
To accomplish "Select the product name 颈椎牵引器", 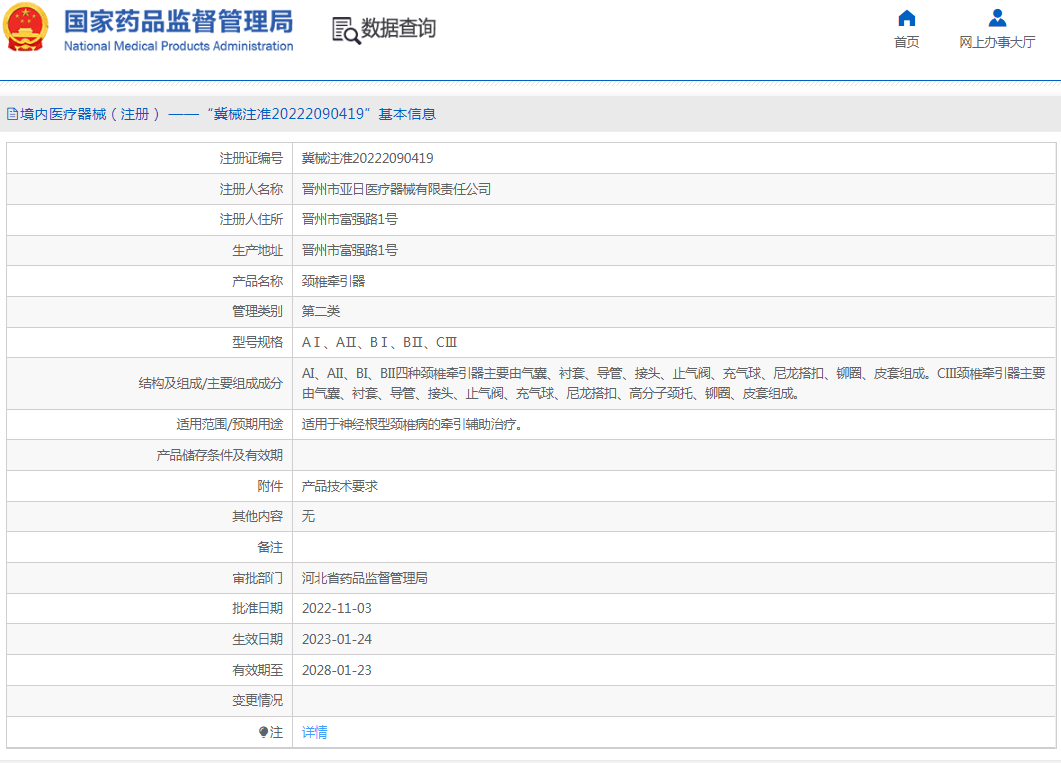I will click(x=333, y=281).
